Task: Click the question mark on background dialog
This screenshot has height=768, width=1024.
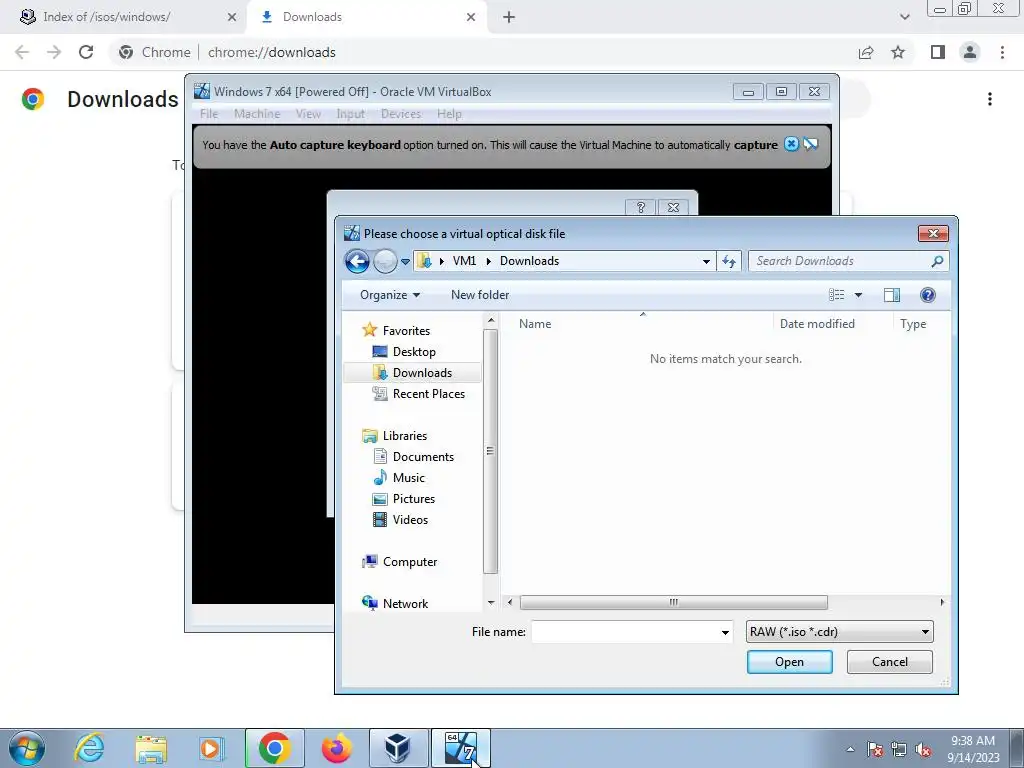Action: tap(641, 207)
